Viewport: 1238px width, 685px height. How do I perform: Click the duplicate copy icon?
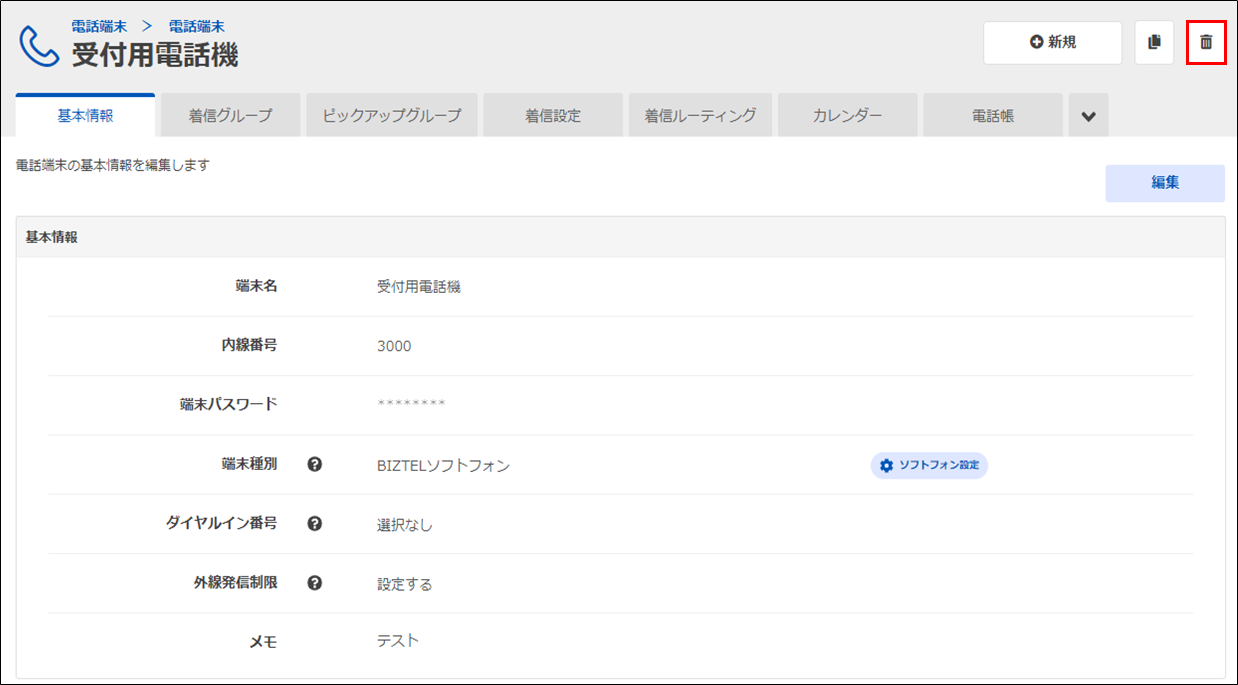(x=1154, y=42)
